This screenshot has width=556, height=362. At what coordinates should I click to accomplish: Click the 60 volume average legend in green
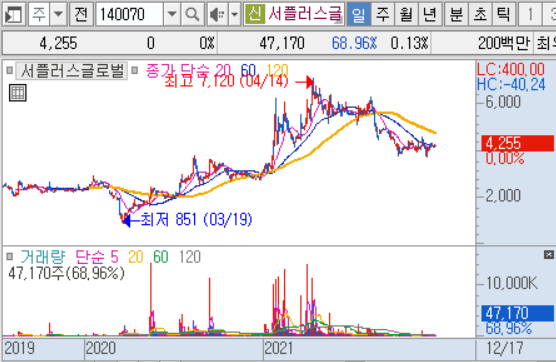click(x=160, y=257)
